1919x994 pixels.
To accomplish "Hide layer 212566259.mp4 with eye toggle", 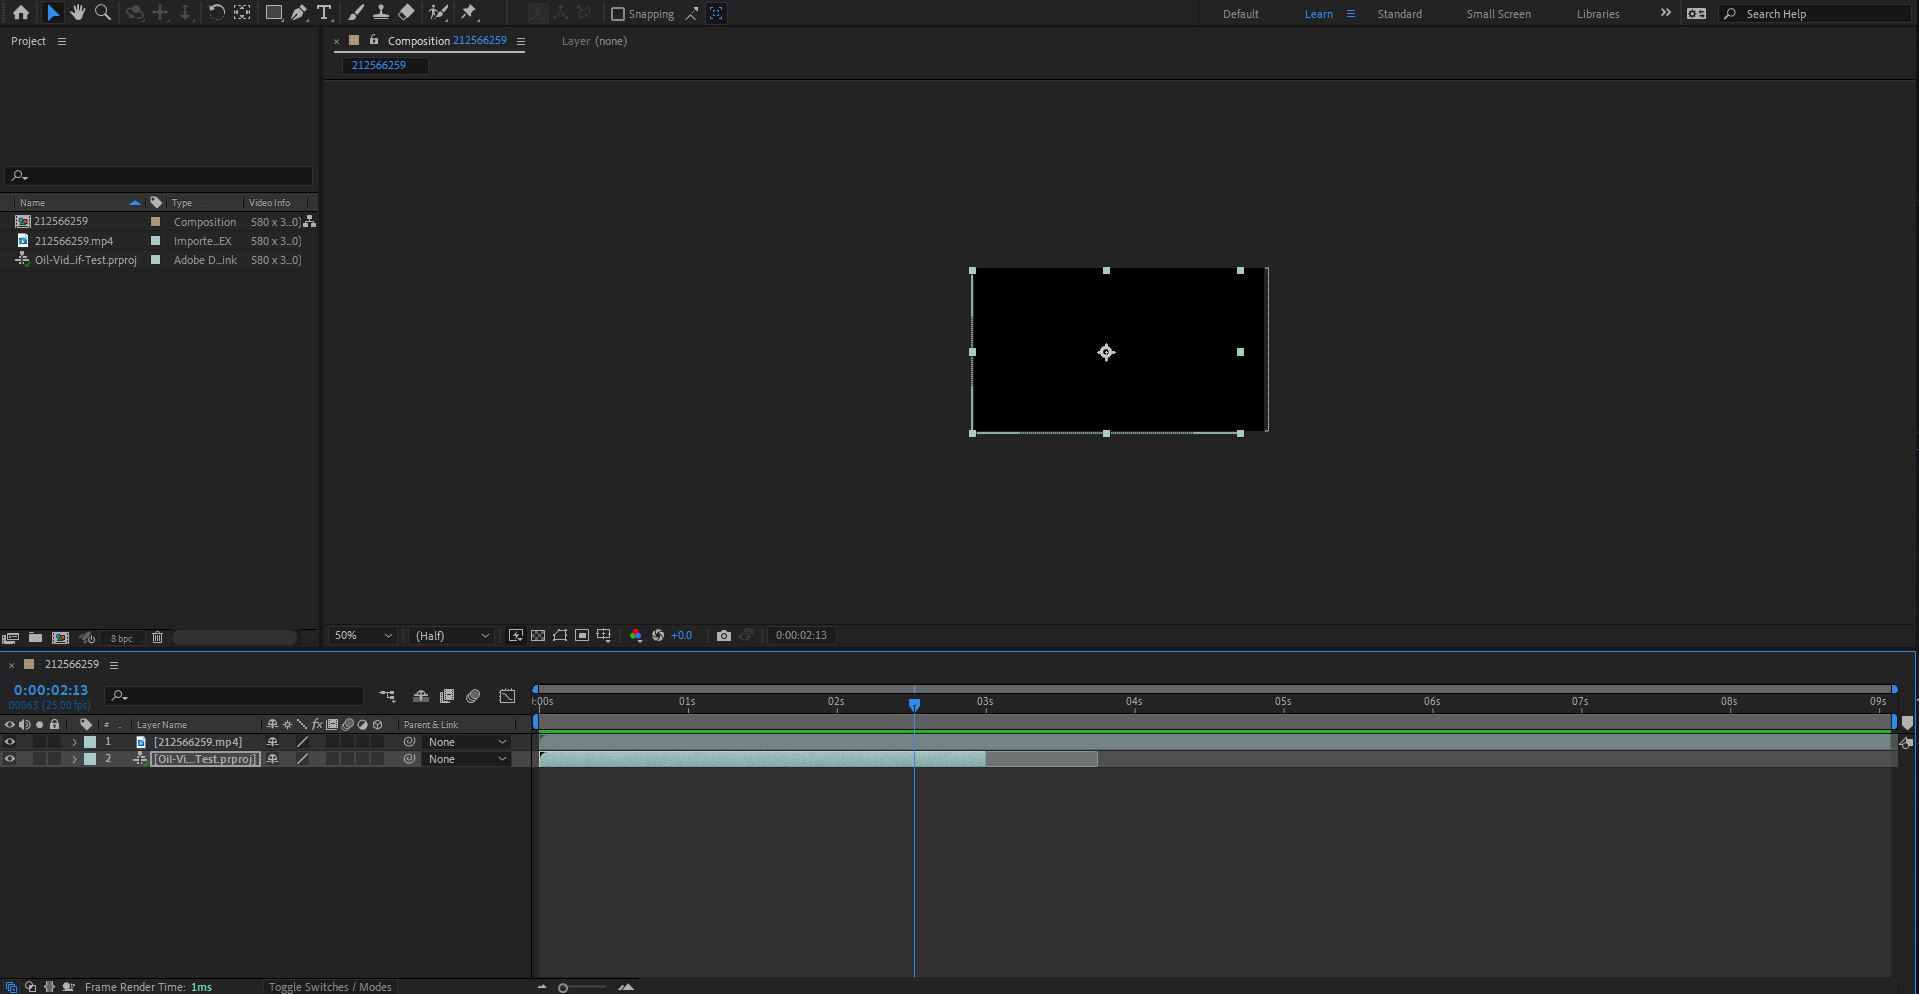I will click(10, 742).
